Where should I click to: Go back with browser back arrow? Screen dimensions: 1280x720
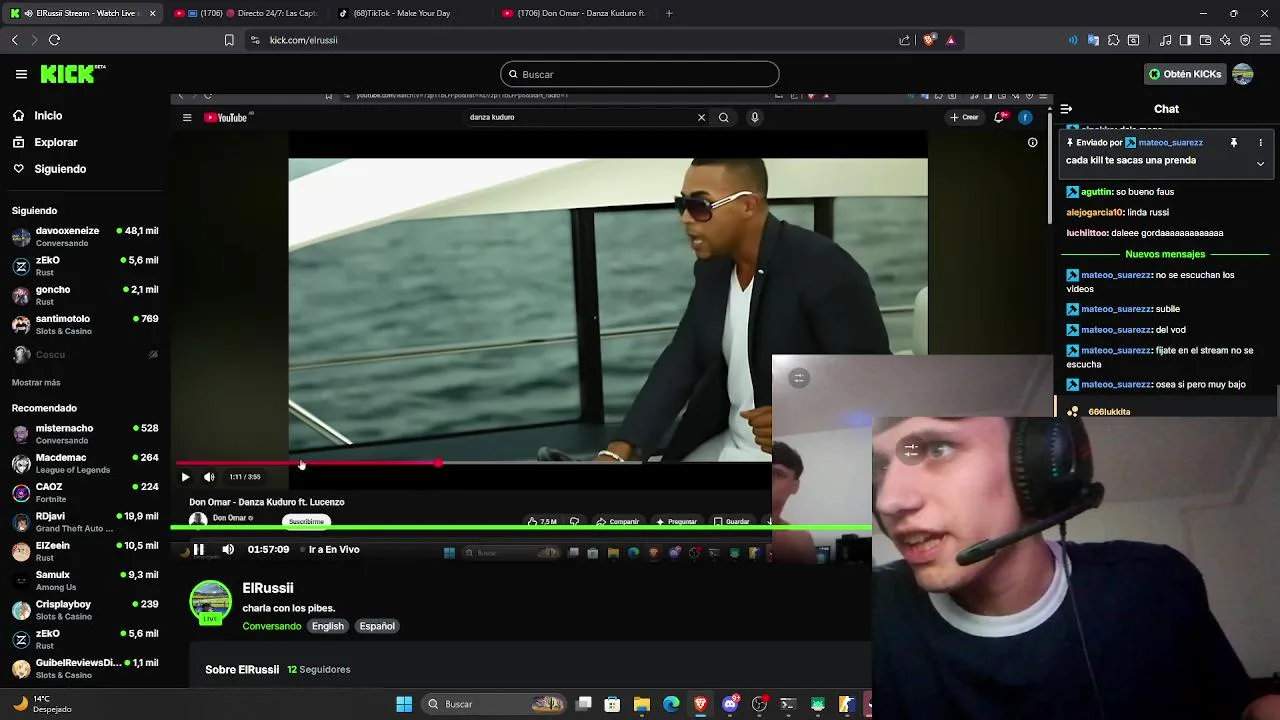14,40
